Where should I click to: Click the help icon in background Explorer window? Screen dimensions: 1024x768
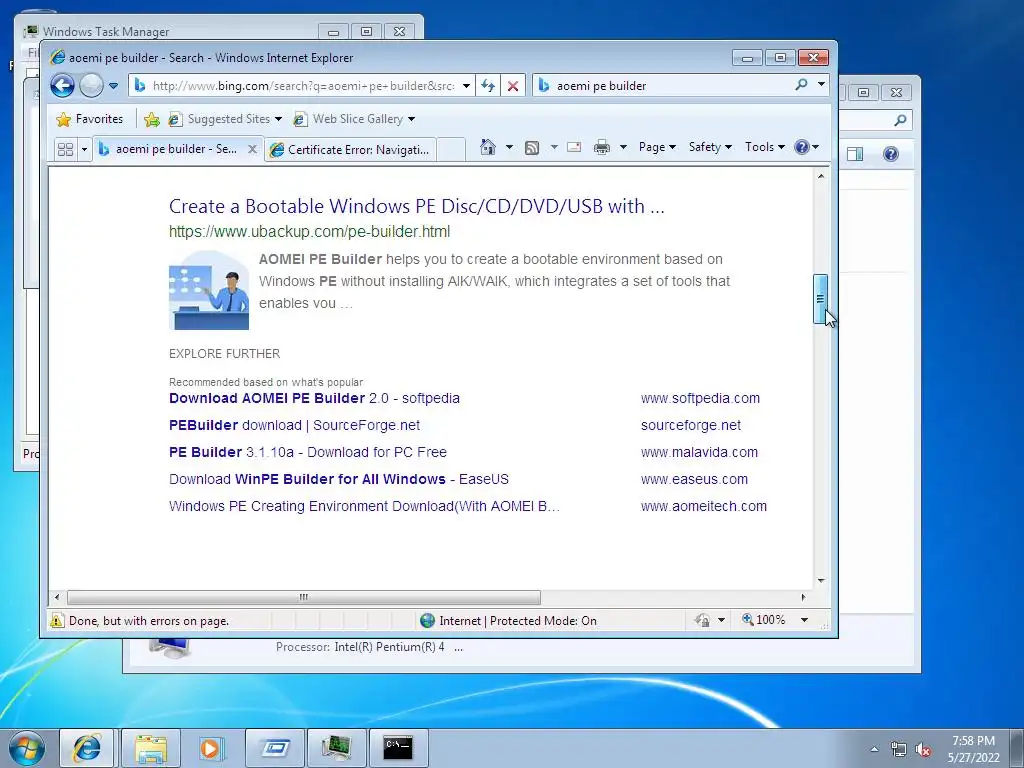[891, 154]
